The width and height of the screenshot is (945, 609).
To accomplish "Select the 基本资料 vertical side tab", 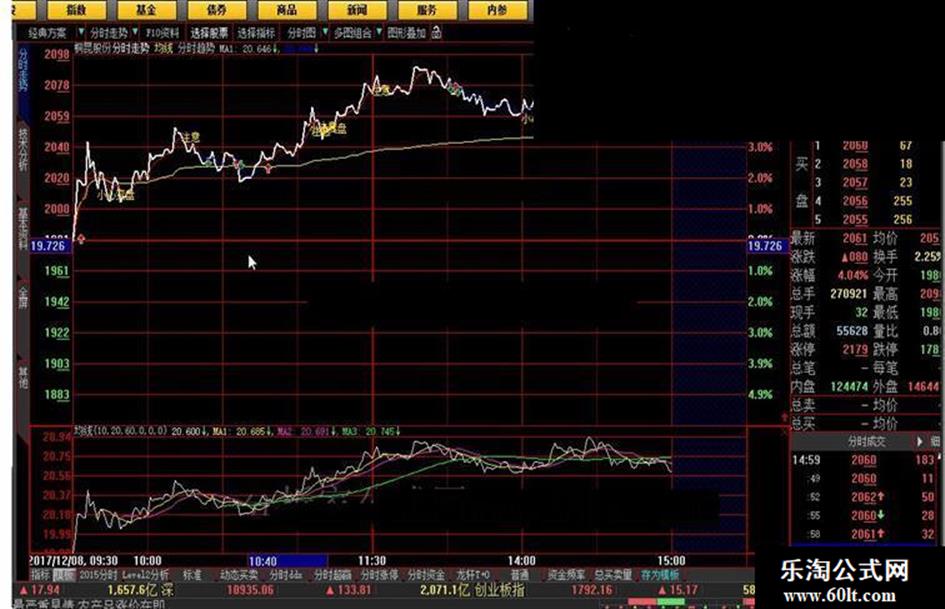I will click(x=23, y=228).
